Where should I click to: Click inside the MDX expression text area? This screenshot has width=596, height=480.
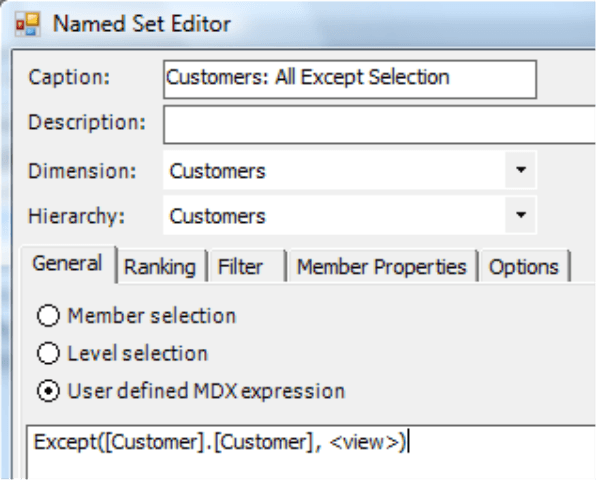[311, 452]
